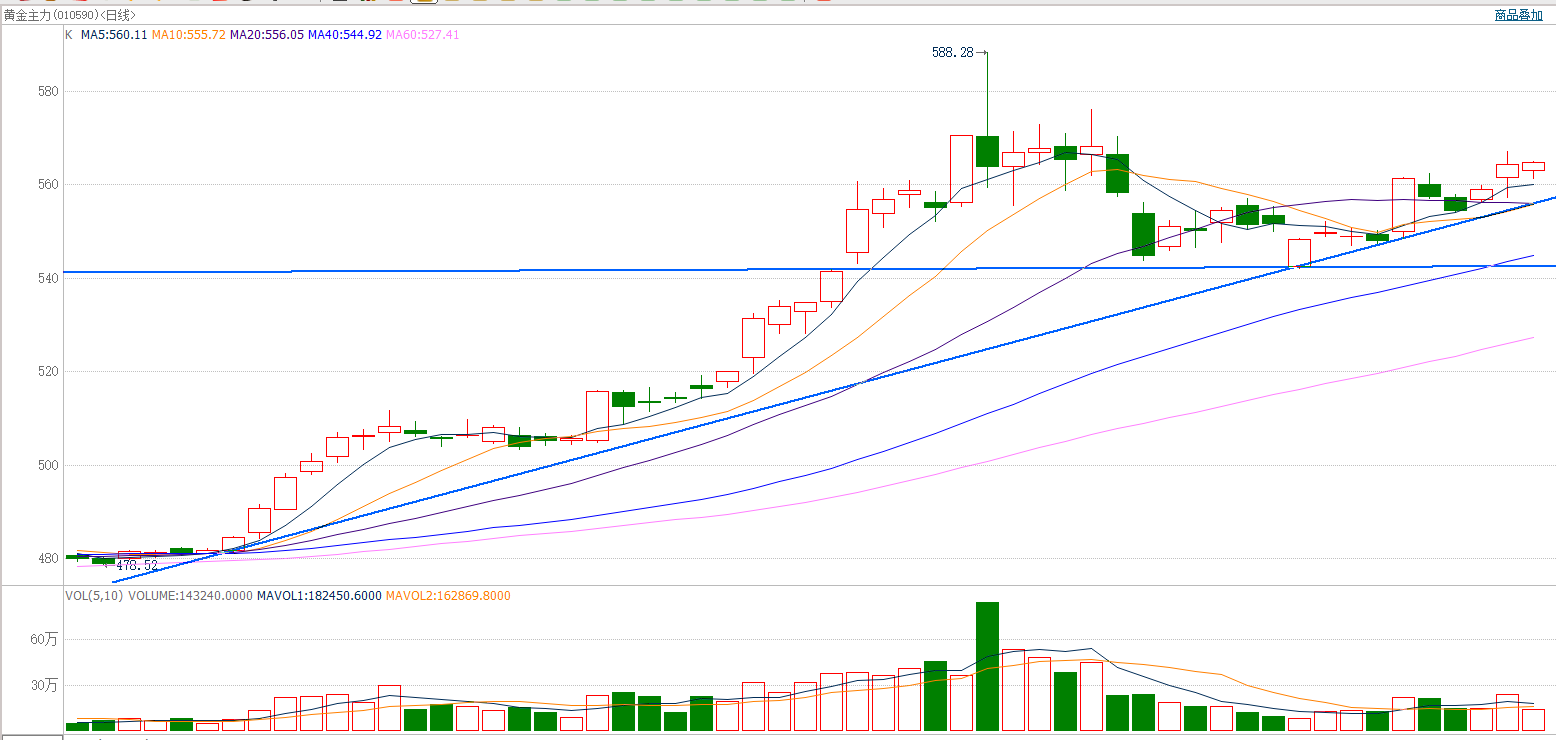
Task: Click the 黄金主力(010590)<日线> chart title
Action: 70,16
